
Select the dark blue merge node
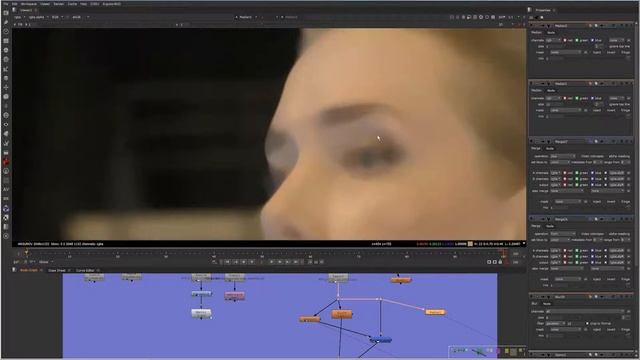381,340
